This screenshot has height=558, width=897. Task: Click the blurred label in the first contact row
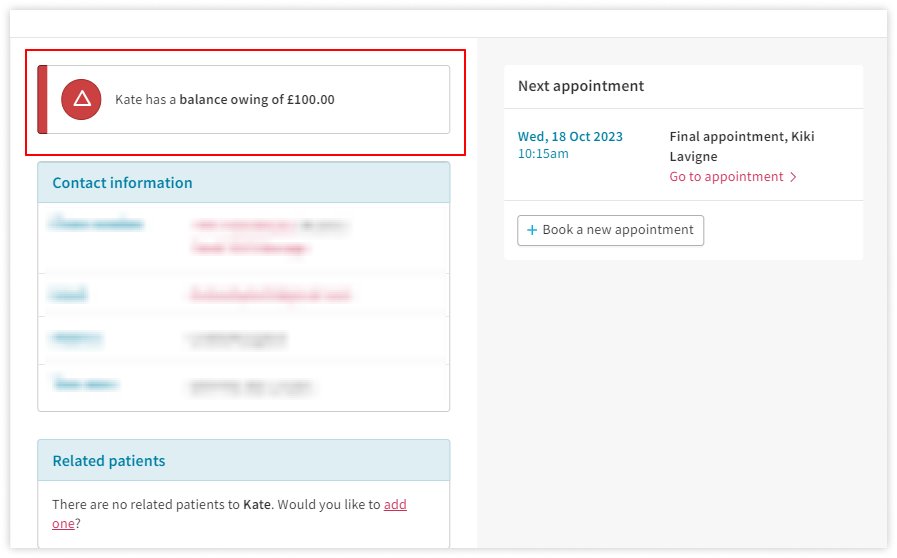pyautogui.click(x=96, y=225)
